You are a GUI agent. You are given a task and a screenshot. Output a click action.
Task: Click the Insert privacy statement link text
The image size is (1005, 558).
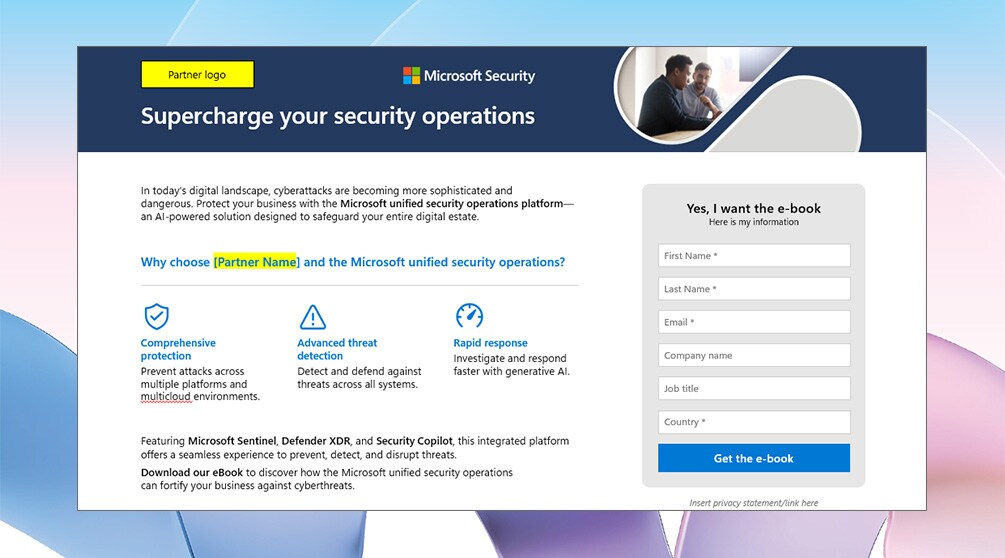pyautogui.click(x=754, y=503)
